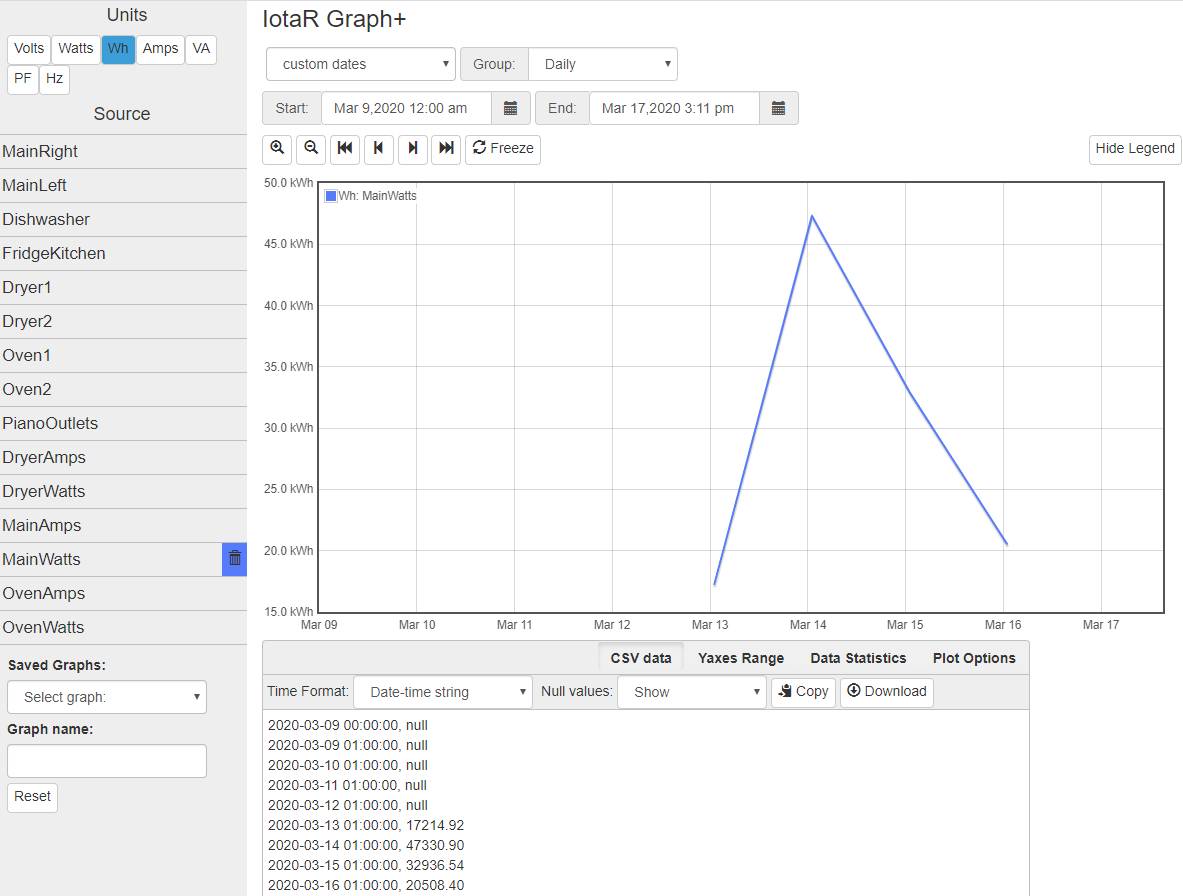Open the End date calendar picker
This screenshot has height=896, width=1183.
(779, 109)
